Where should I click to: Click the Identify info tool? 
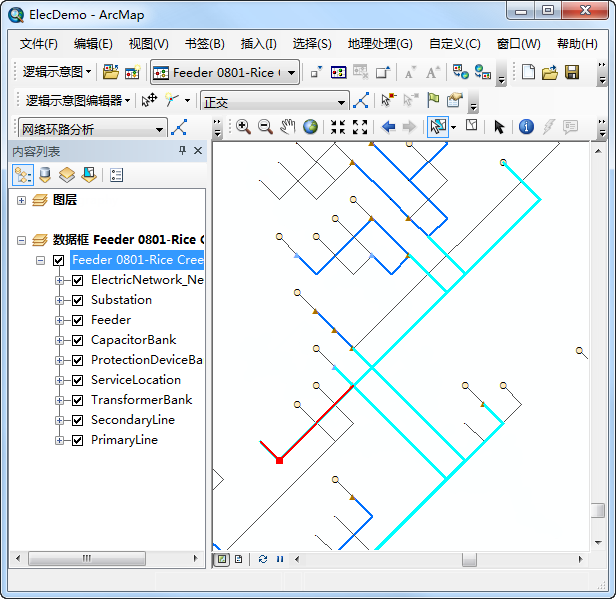pos(526,127)
